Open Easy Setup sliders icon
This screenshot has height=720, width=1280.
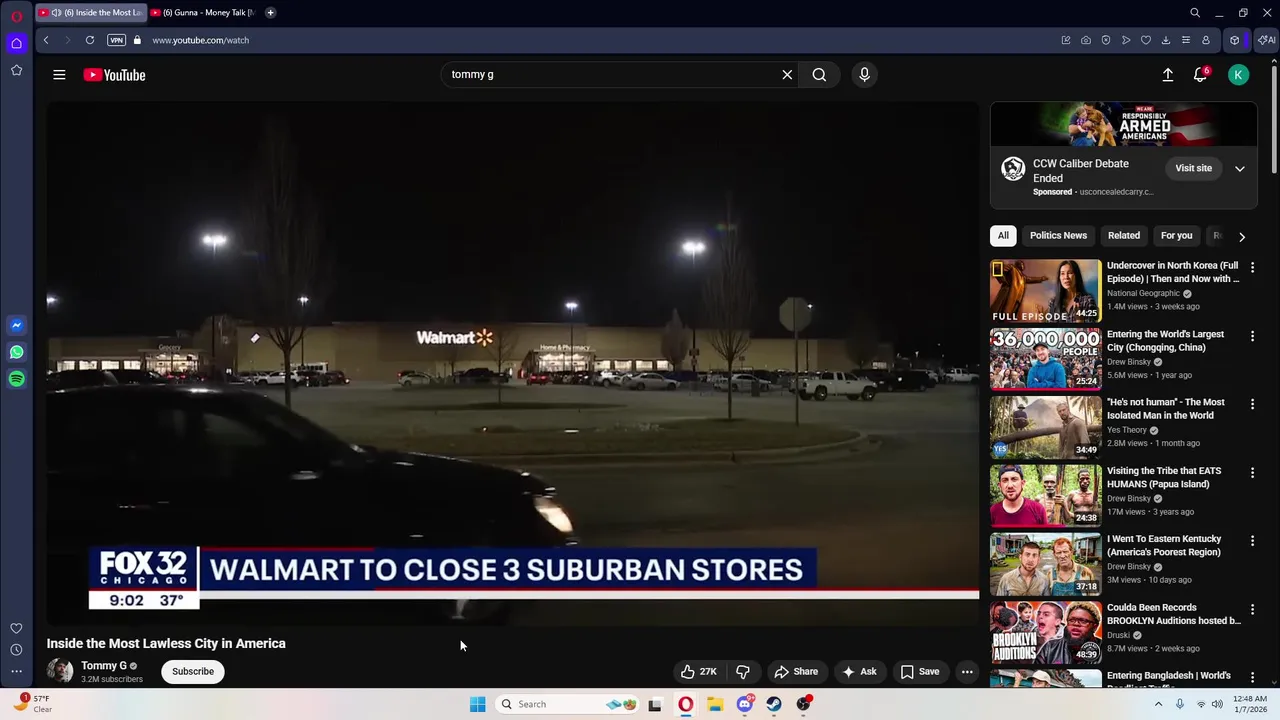click(x=1186, y=40)
